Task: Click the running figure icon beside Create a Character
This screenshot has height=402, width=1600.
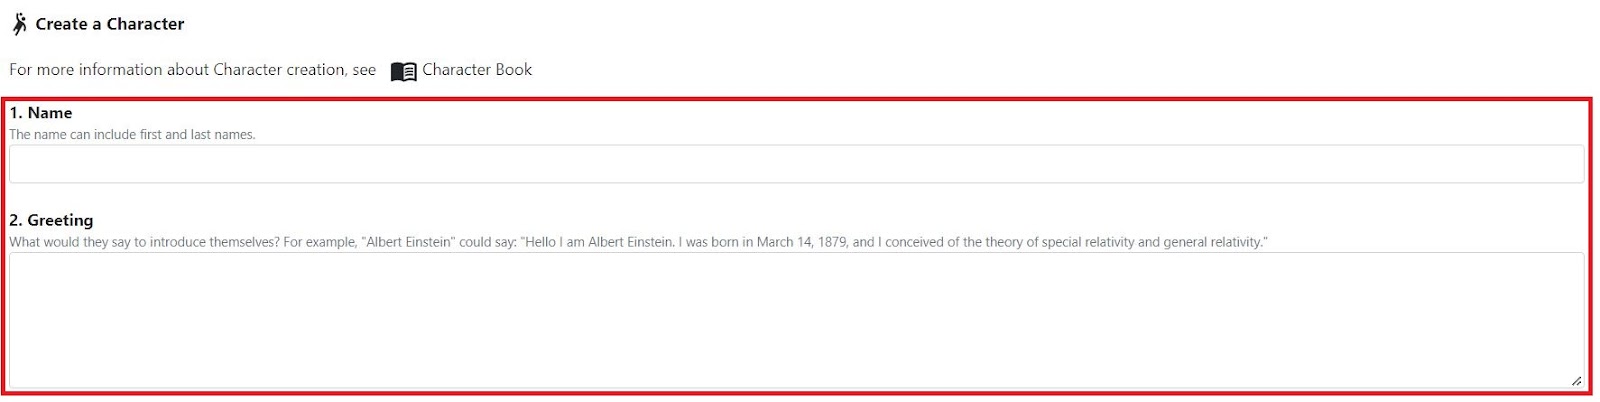Action: (x=19, y=24)
